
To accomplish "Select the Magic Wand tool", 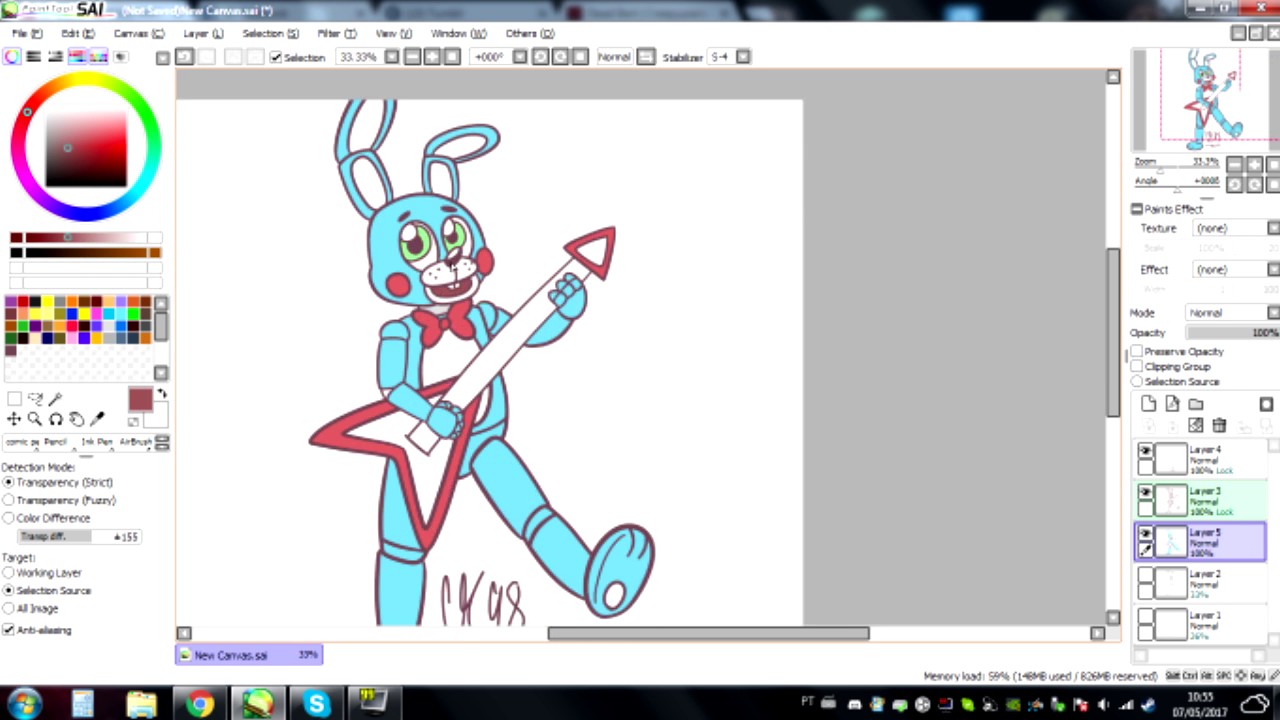I will [55, 399].
